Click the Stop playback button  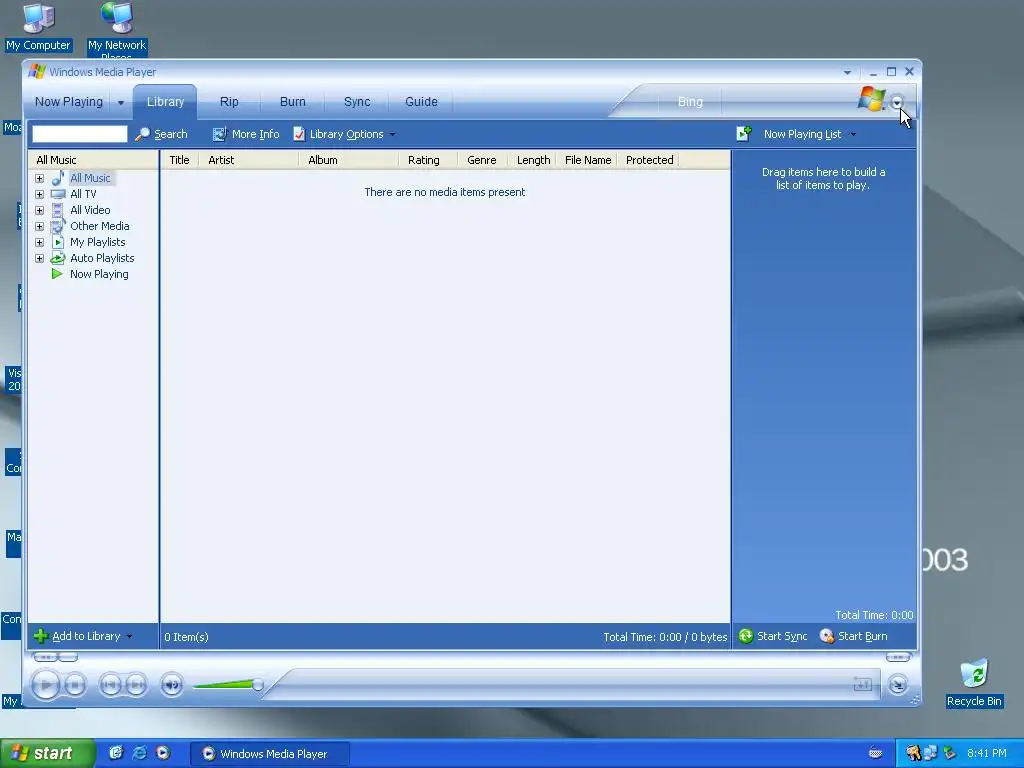(75, 685)
